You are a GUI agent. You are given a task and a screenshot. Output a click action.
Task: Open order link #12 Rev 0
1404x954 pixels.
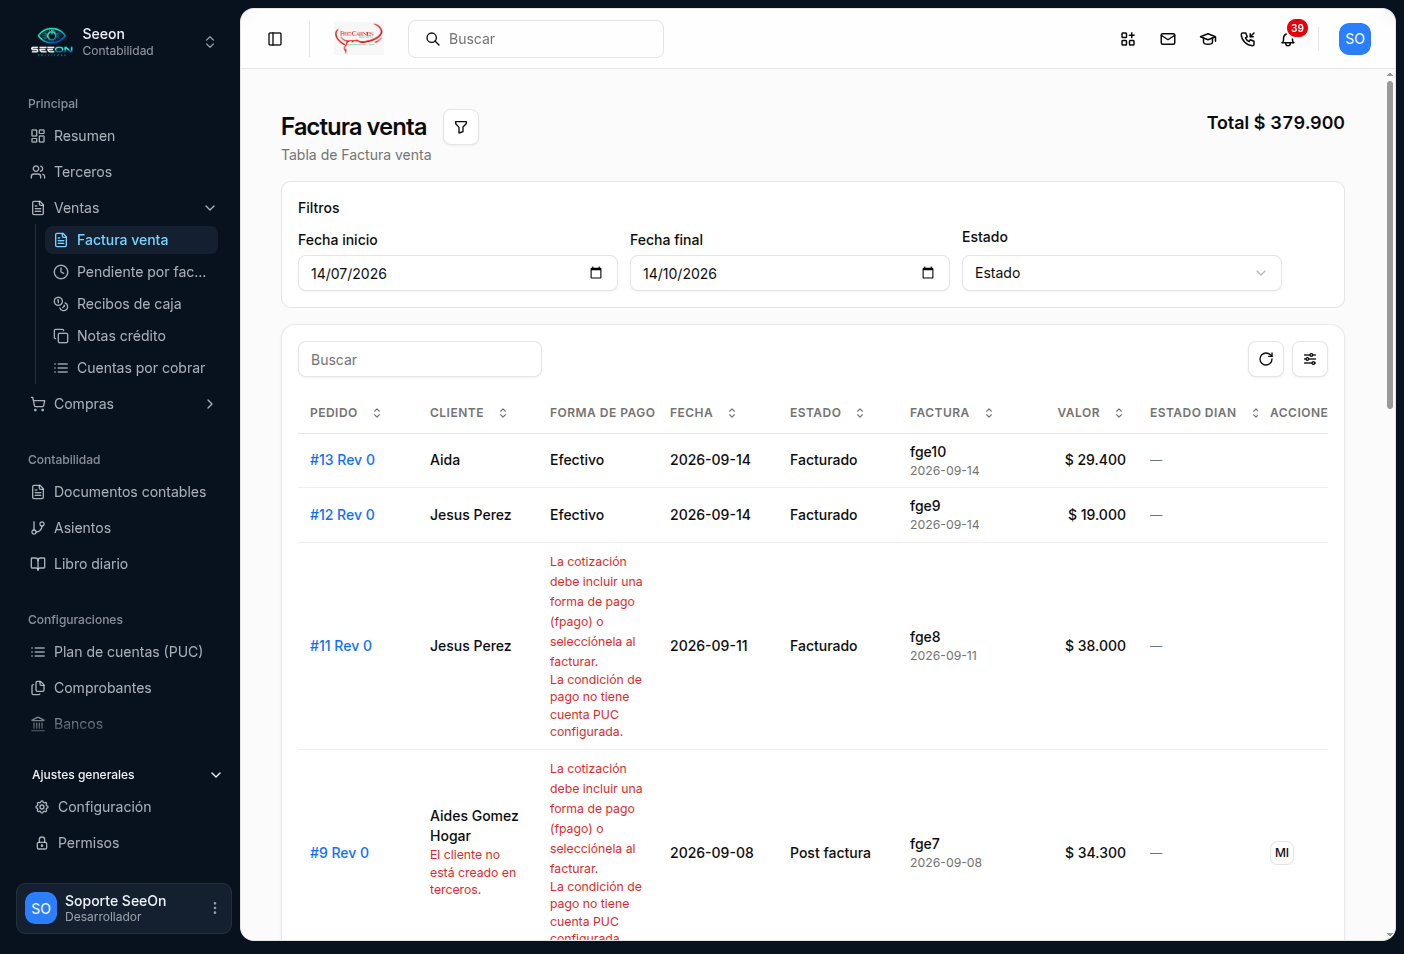click(342, 515)
